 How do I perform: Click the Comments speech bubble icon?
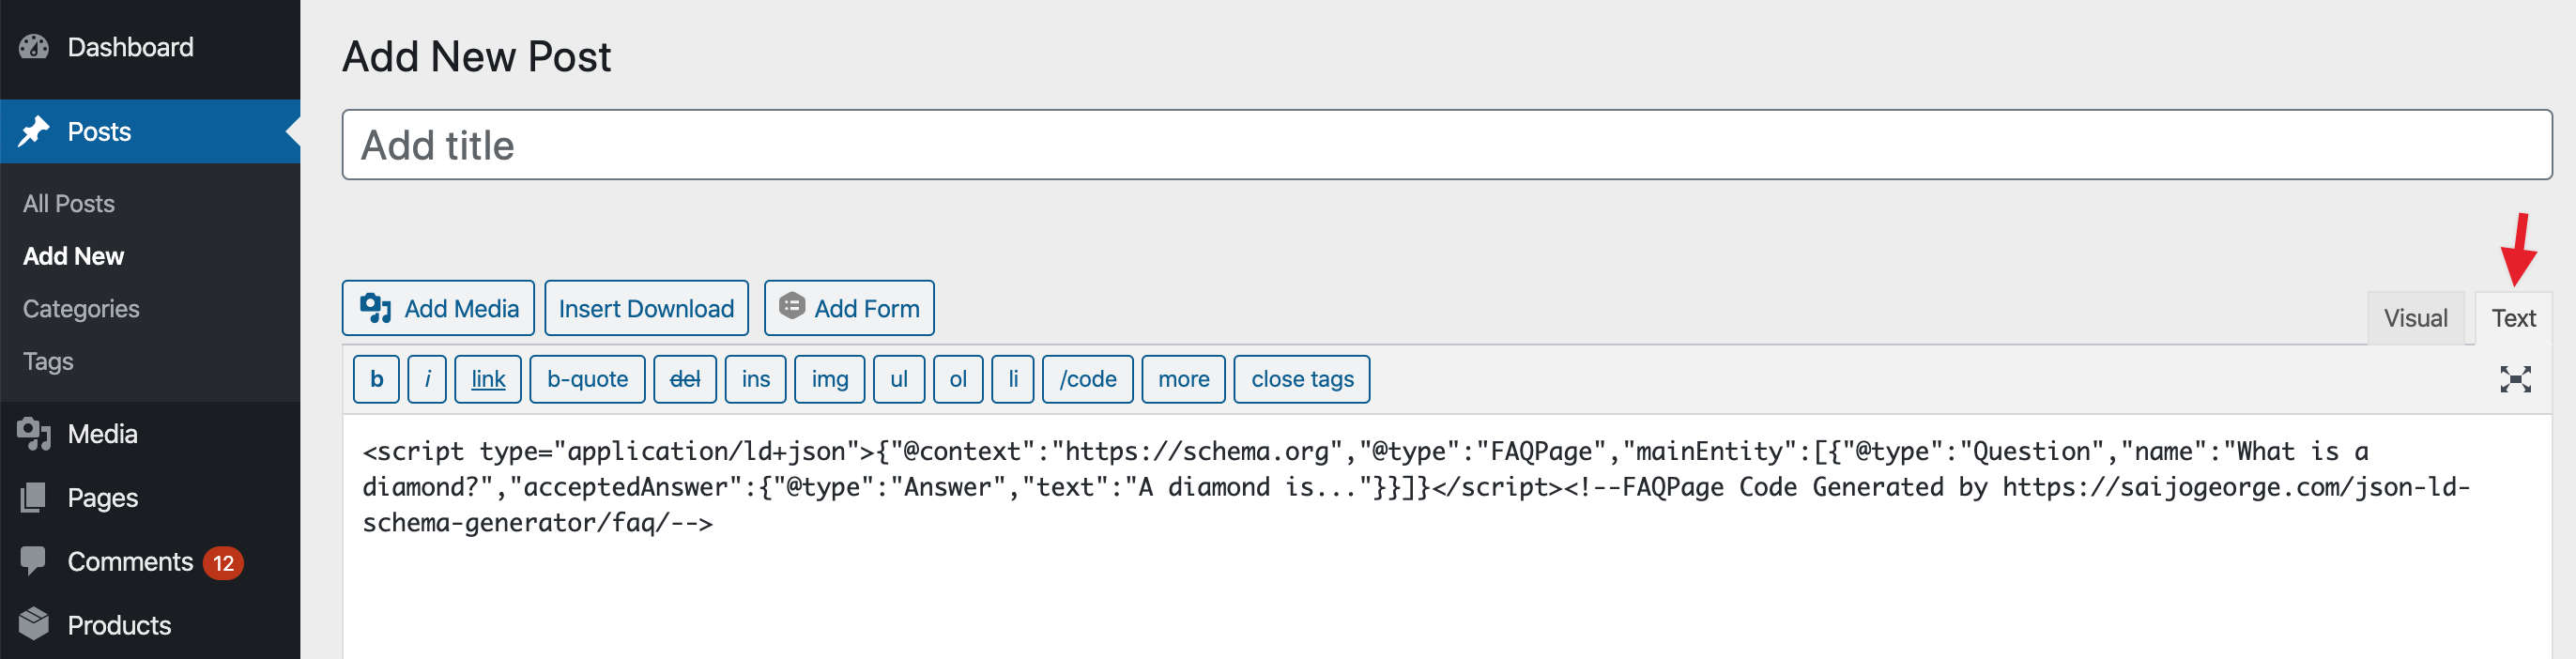(x=34, y=561)
